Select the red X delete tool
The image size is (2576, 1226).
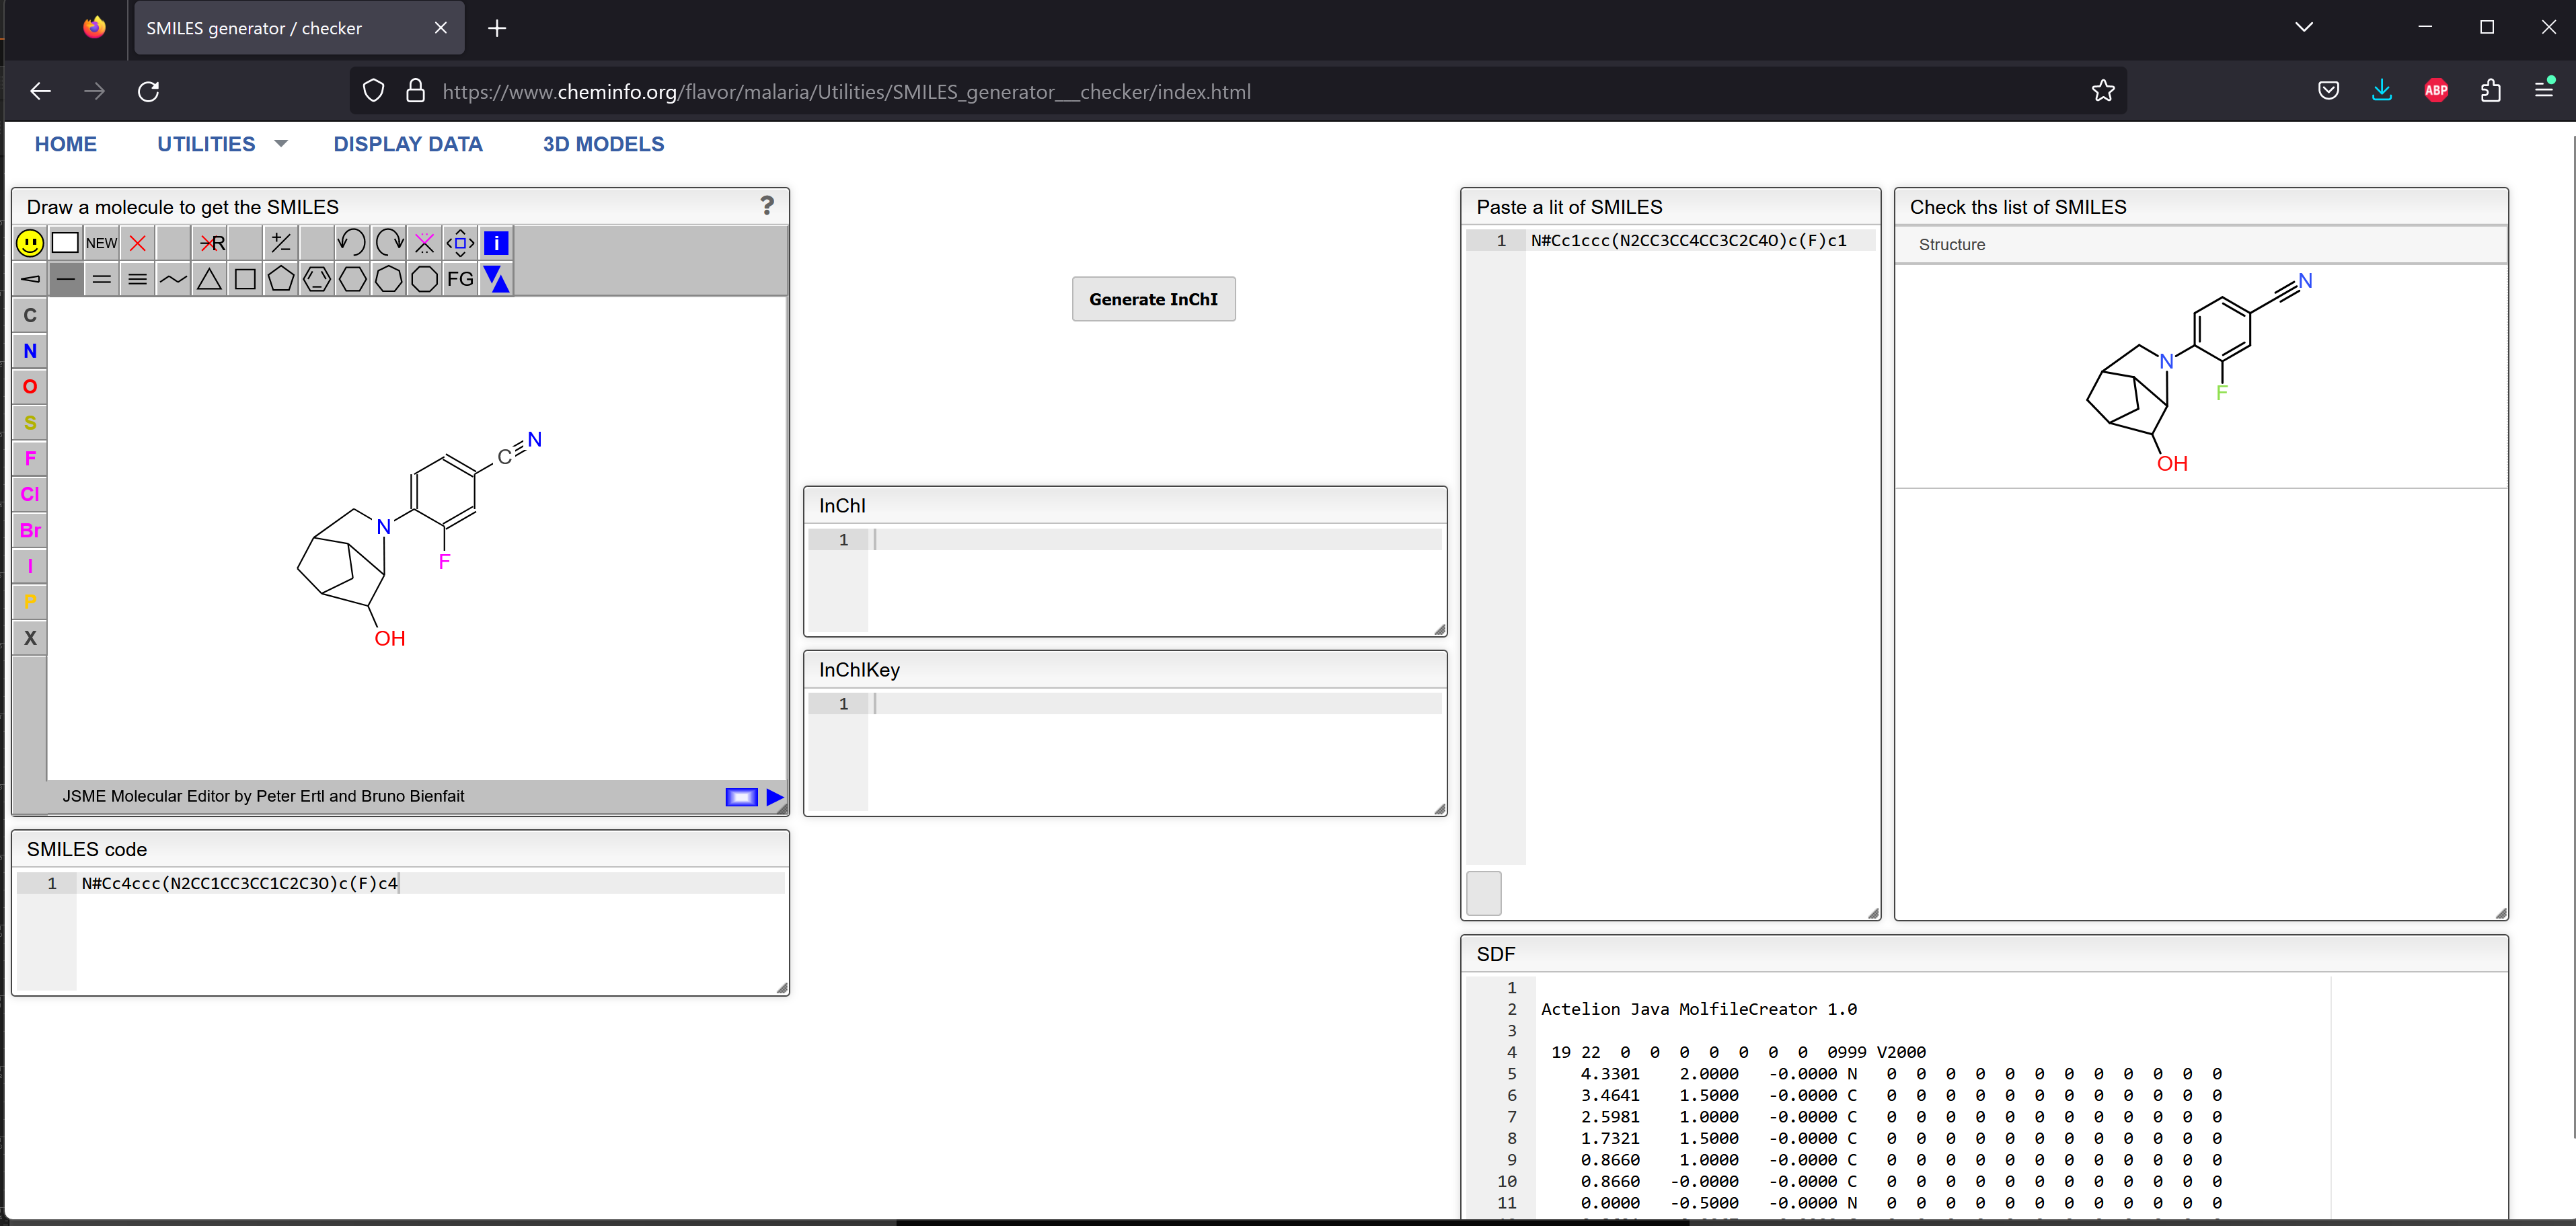click(x=138, y=243)
